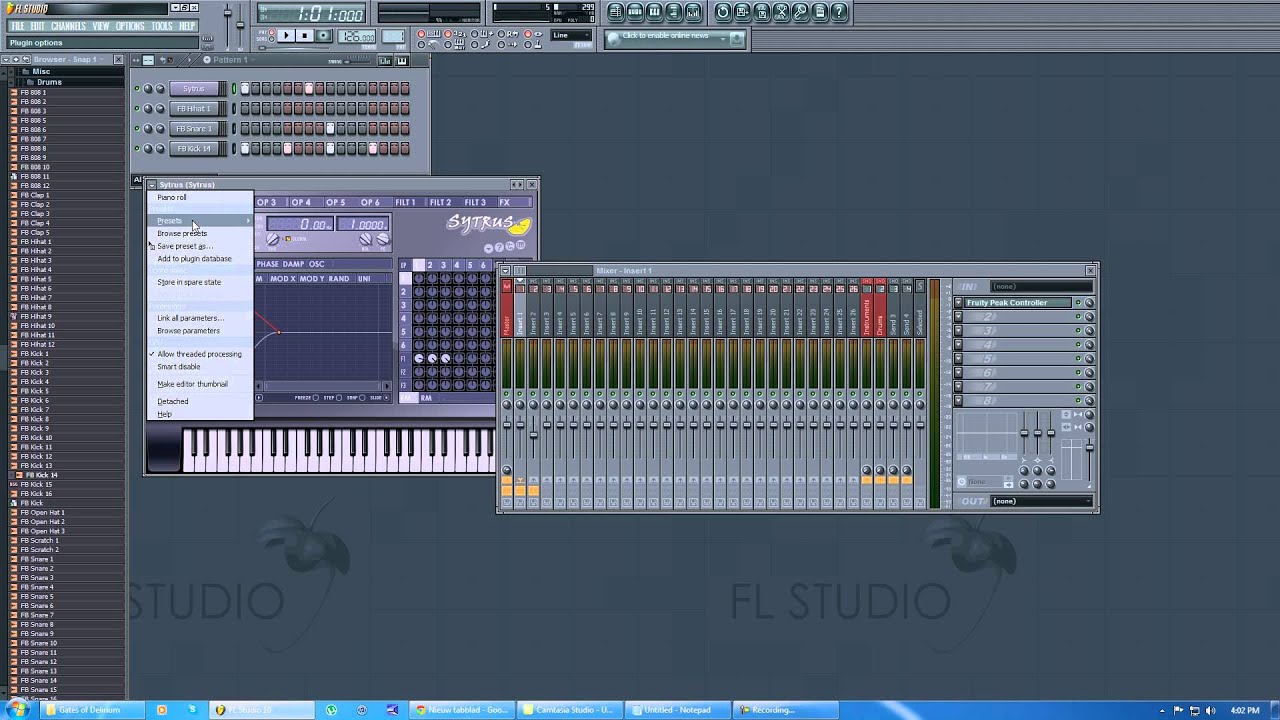Show the Step Sequencer via toolbar icon

pos(635,12)
